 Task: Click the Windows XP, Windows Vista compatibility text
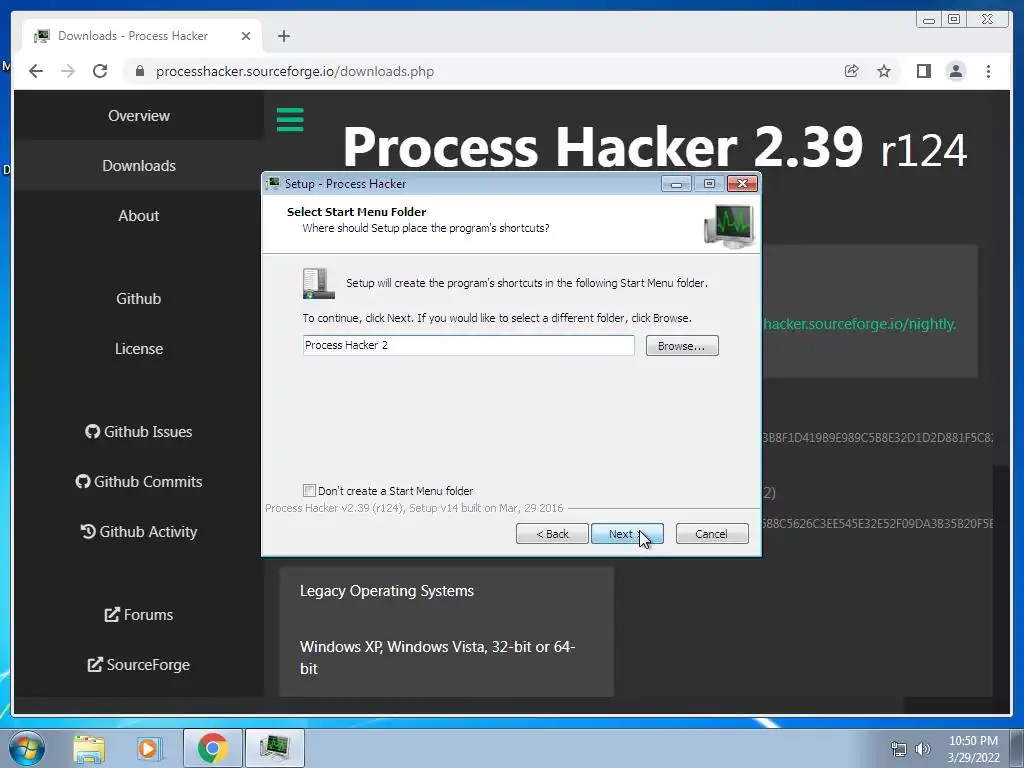click(437, 658)
